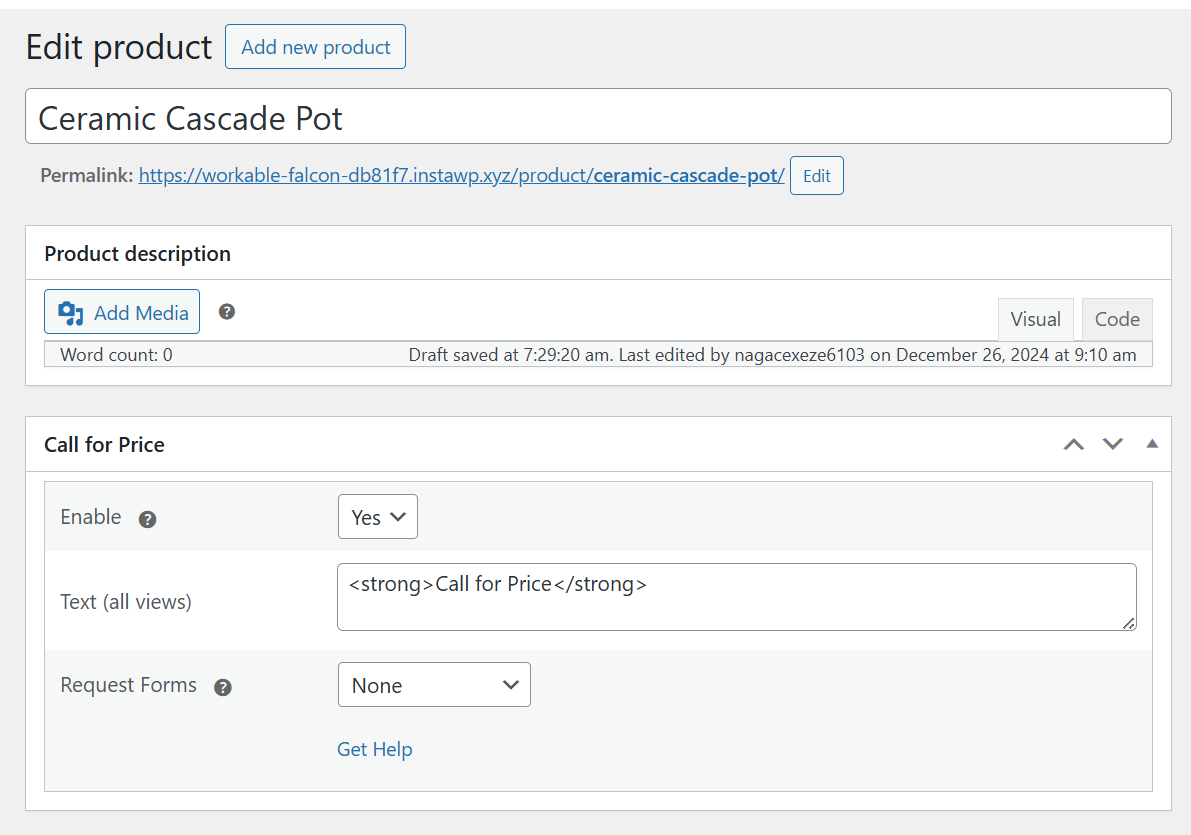Click the Get Help link

pos(374,749)
